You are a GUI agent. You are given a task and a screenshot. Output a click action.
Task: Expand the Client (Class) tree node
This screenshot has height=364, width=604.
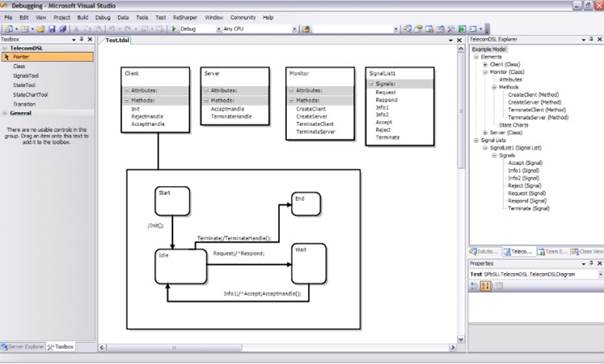click(x=485, y=65)
